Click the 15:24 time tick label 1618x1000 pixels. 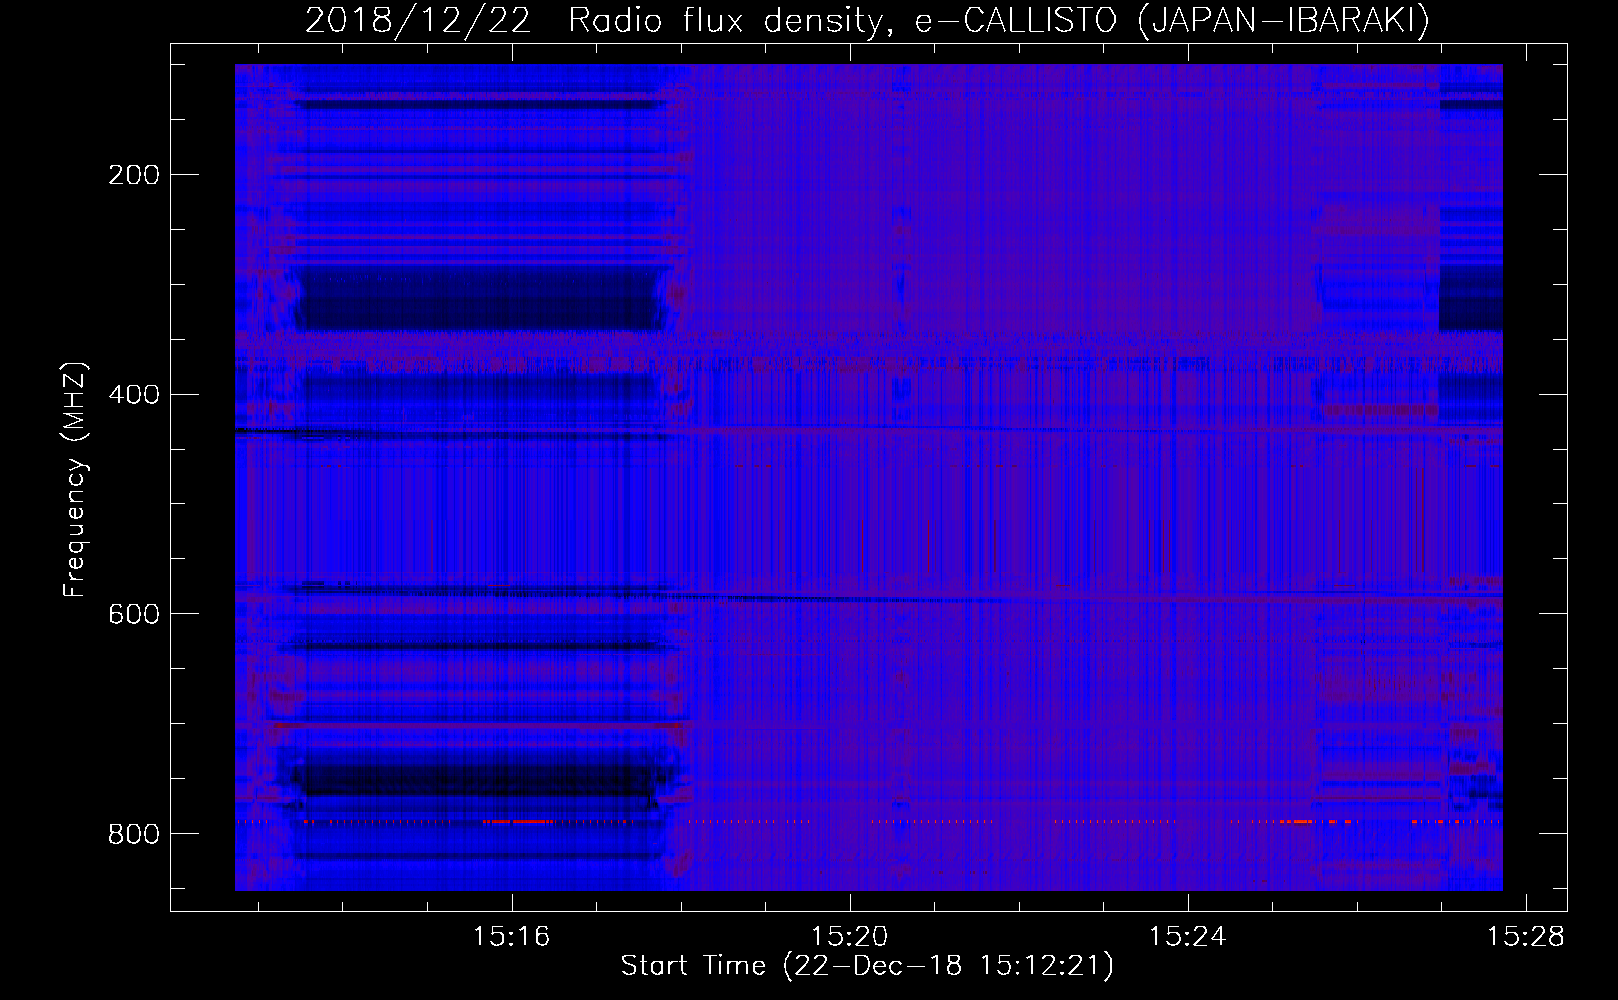point(1188,937)
